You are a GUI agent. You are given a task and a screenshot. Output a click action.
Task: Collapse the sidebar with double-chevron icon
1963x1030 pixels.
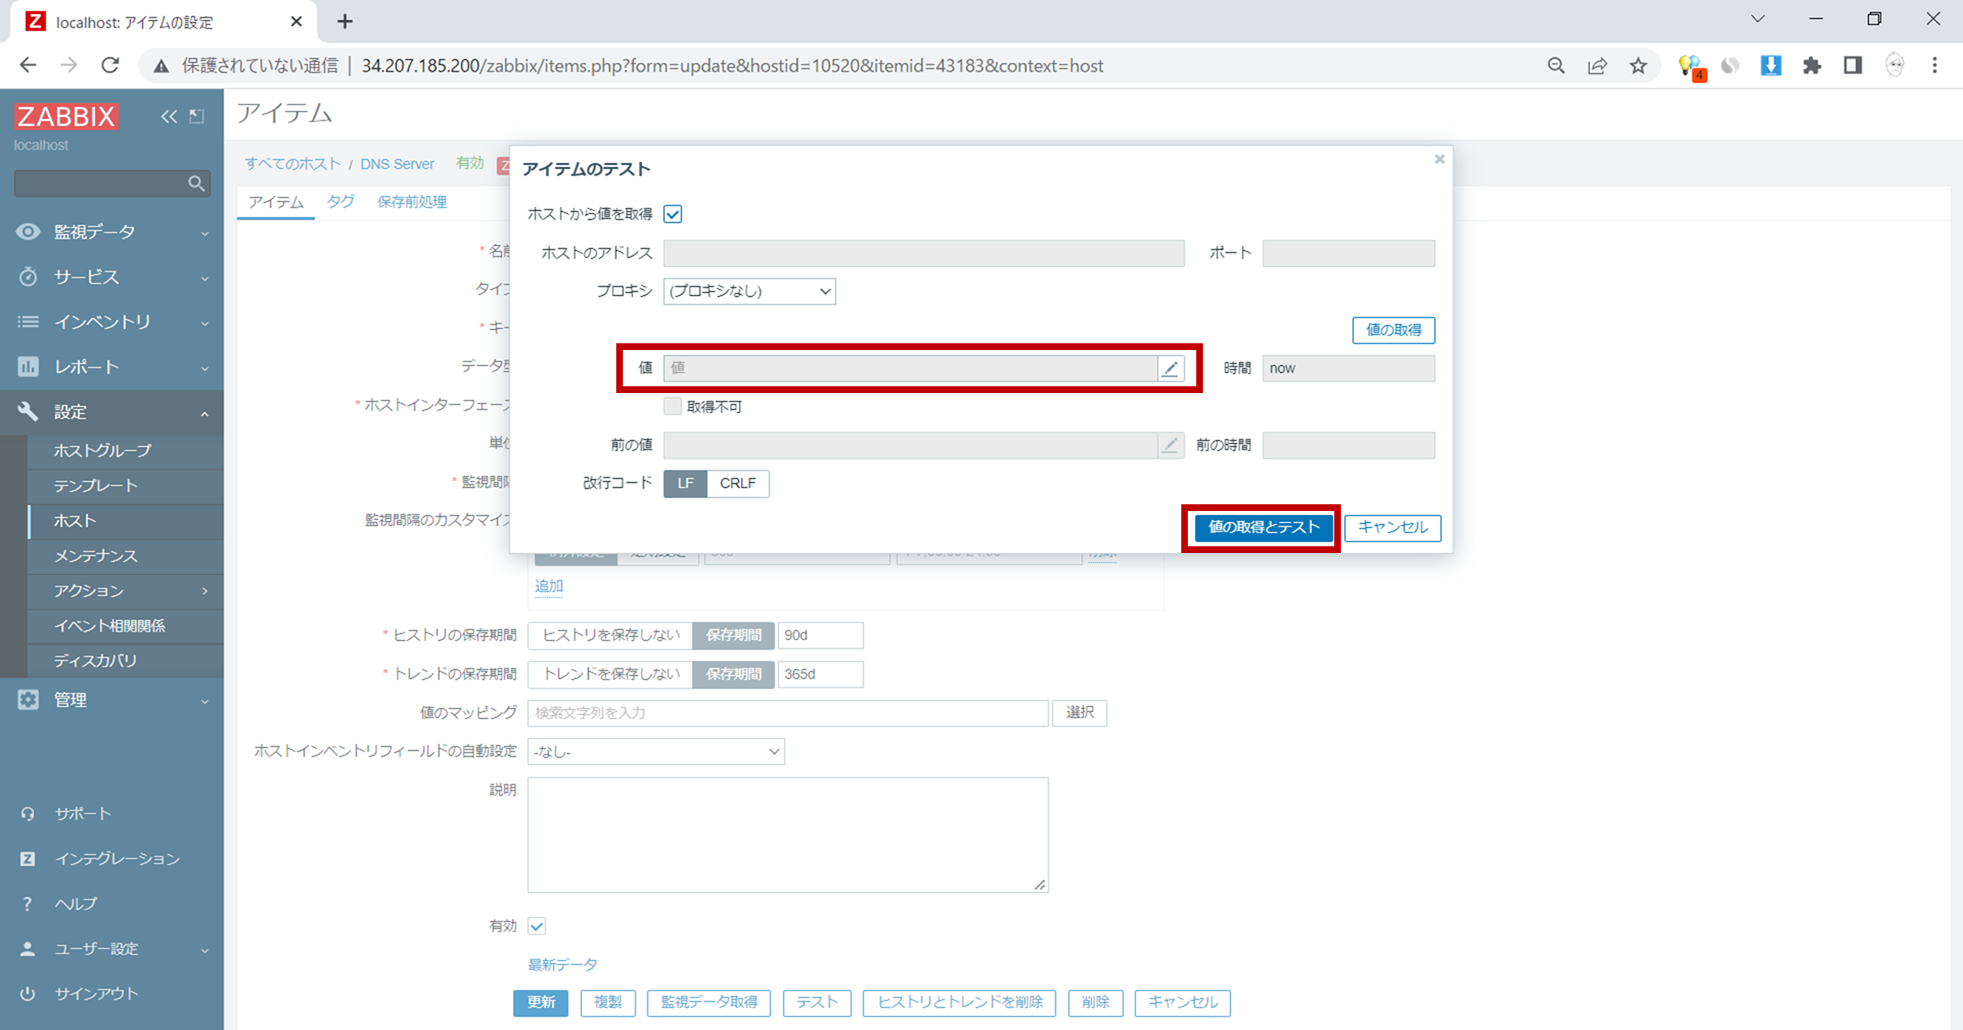169,117
